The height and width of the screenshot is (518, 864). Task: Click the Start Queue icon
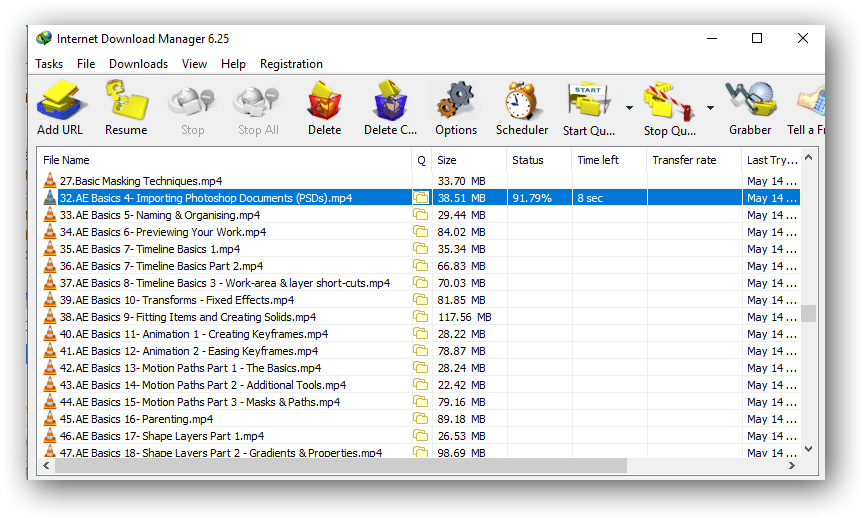coord(588,100)
